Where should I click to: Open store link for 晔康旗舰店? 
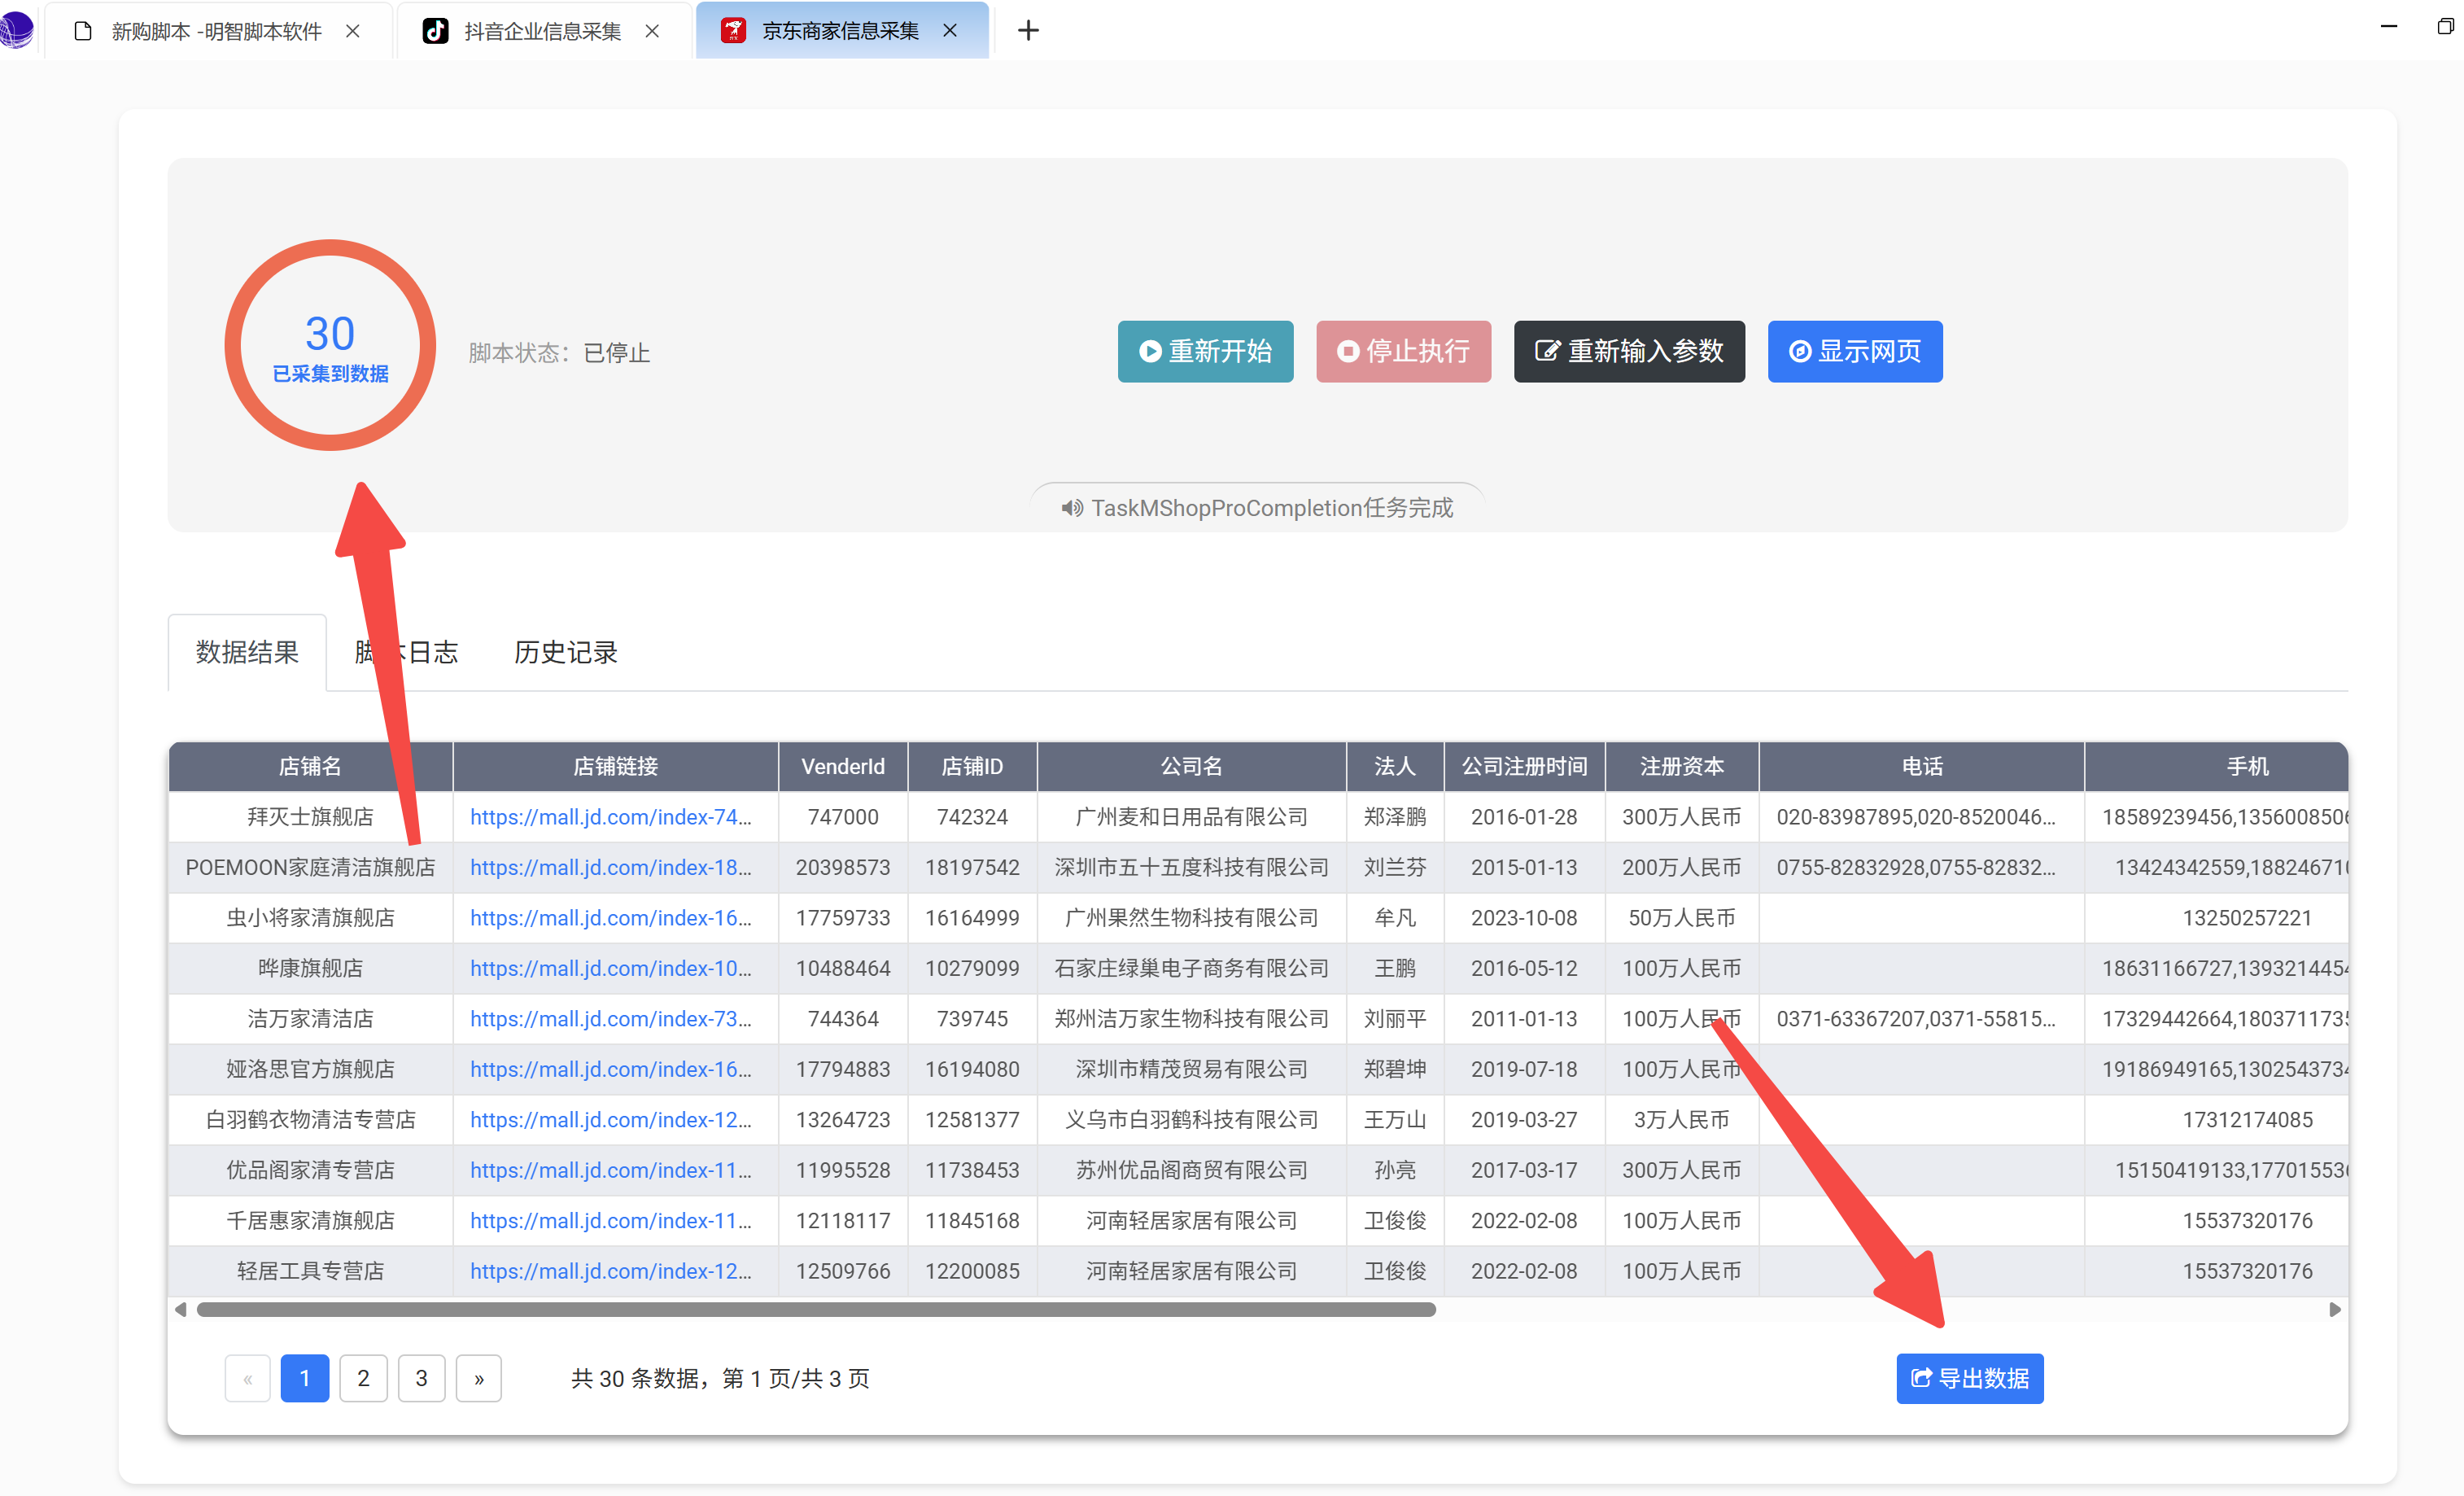pos(611,968)
